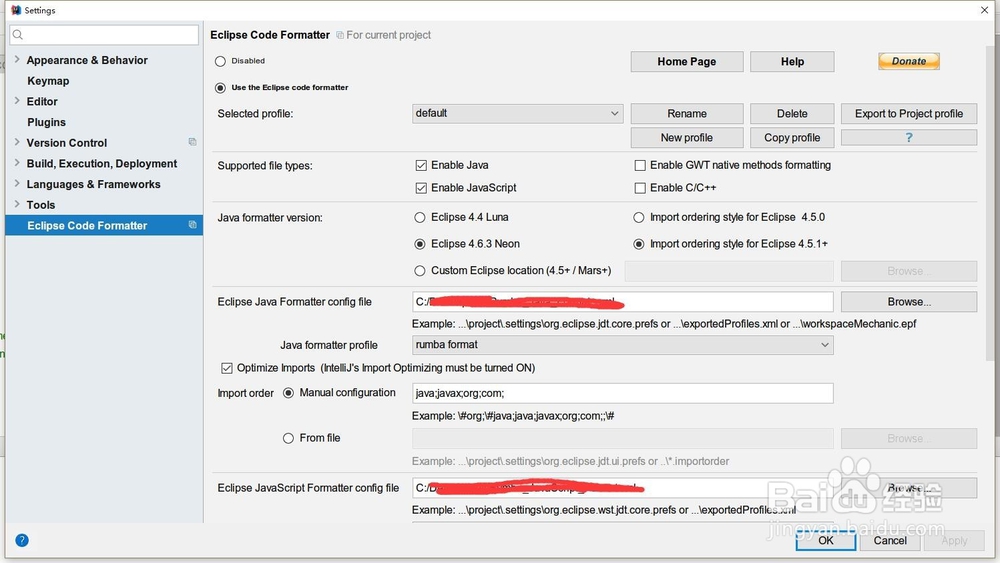The height and width of the screenshot is (563, 1000).
Task: Open Languages & Frameworks settings
Action: (93, 184)
